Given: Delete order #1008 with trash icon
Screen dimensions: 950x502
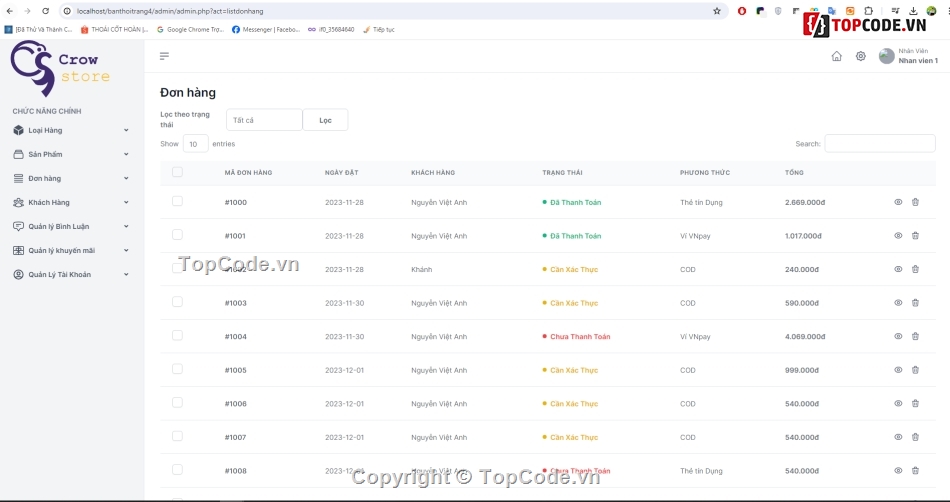Looking at the screenshot, I should [x=915, y=471].
